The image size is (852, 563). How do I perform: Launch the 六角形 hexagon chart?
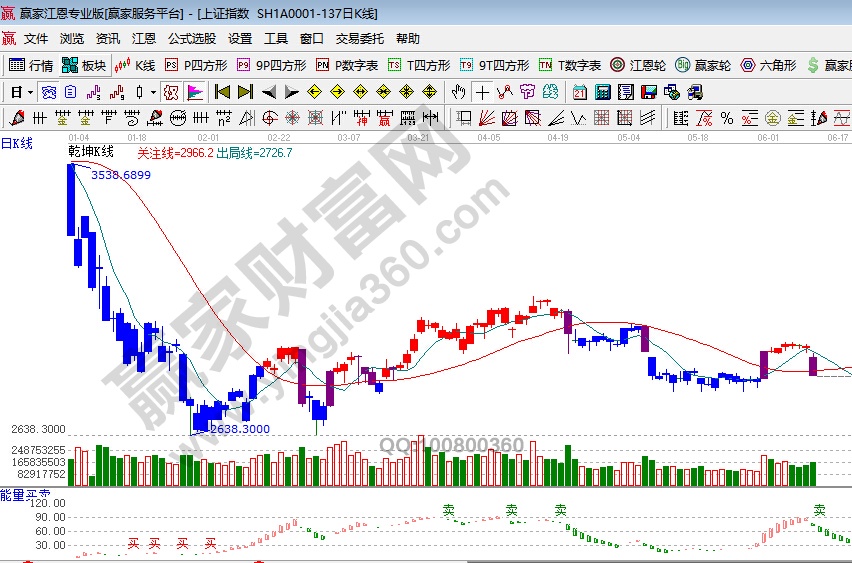click(x=768, y=65)
